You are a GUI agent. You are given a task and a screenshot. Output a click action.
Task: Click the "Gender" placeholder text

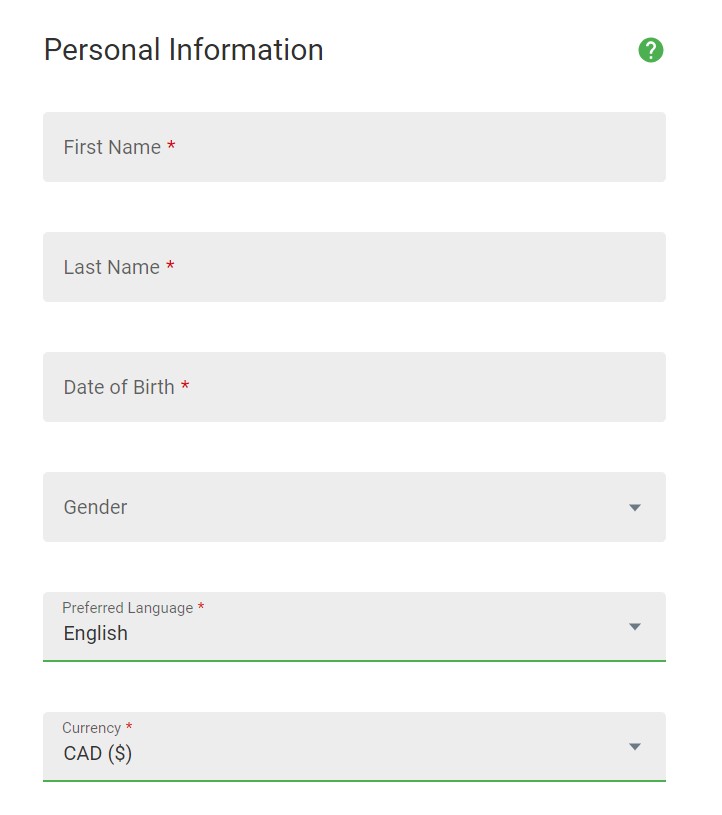95,507
